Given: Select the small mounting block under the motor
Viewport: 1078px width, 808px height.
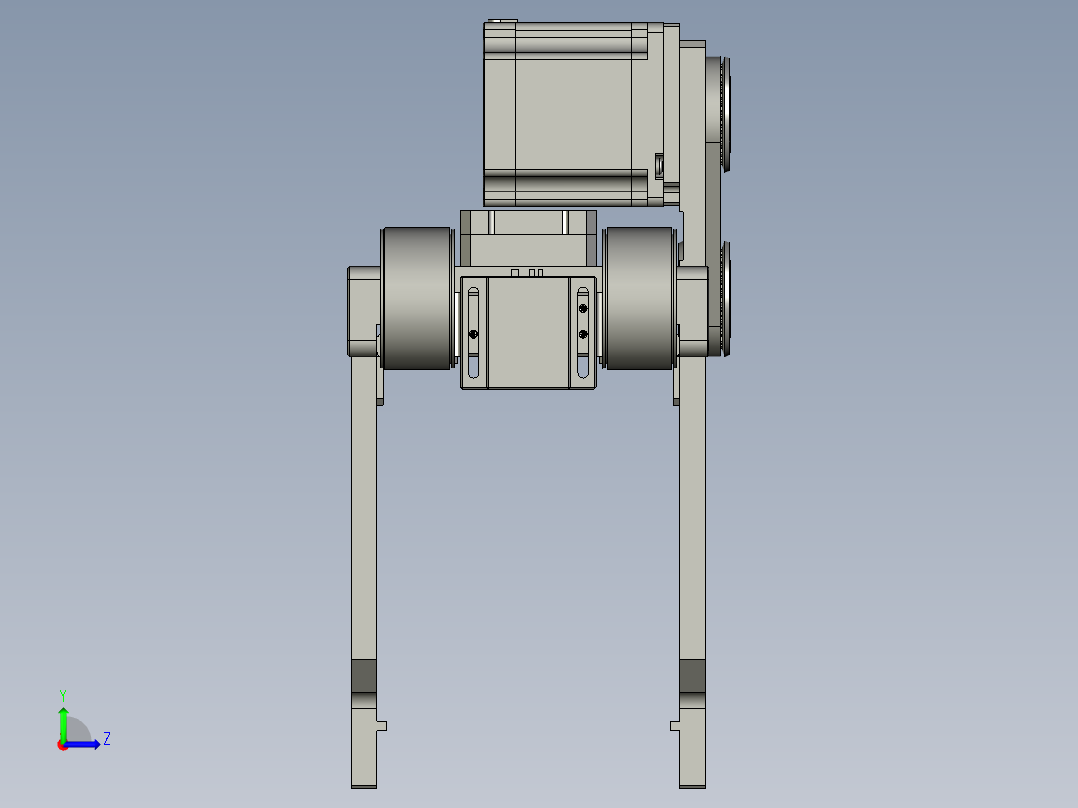Looking at the screenshot, I should pos(528,238).
